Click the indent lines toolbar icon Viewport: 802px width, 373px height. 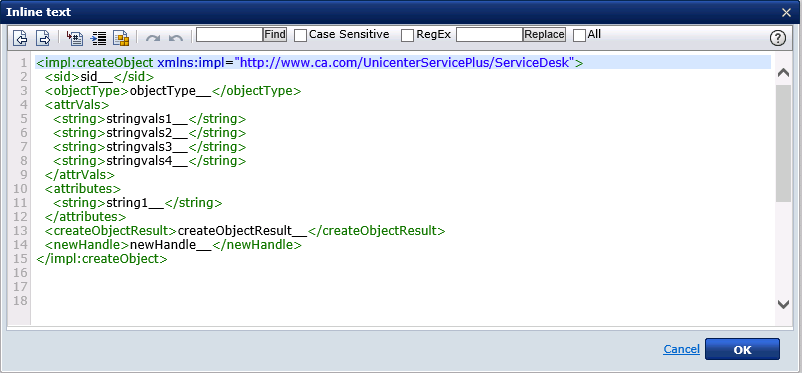coord(98,38)
